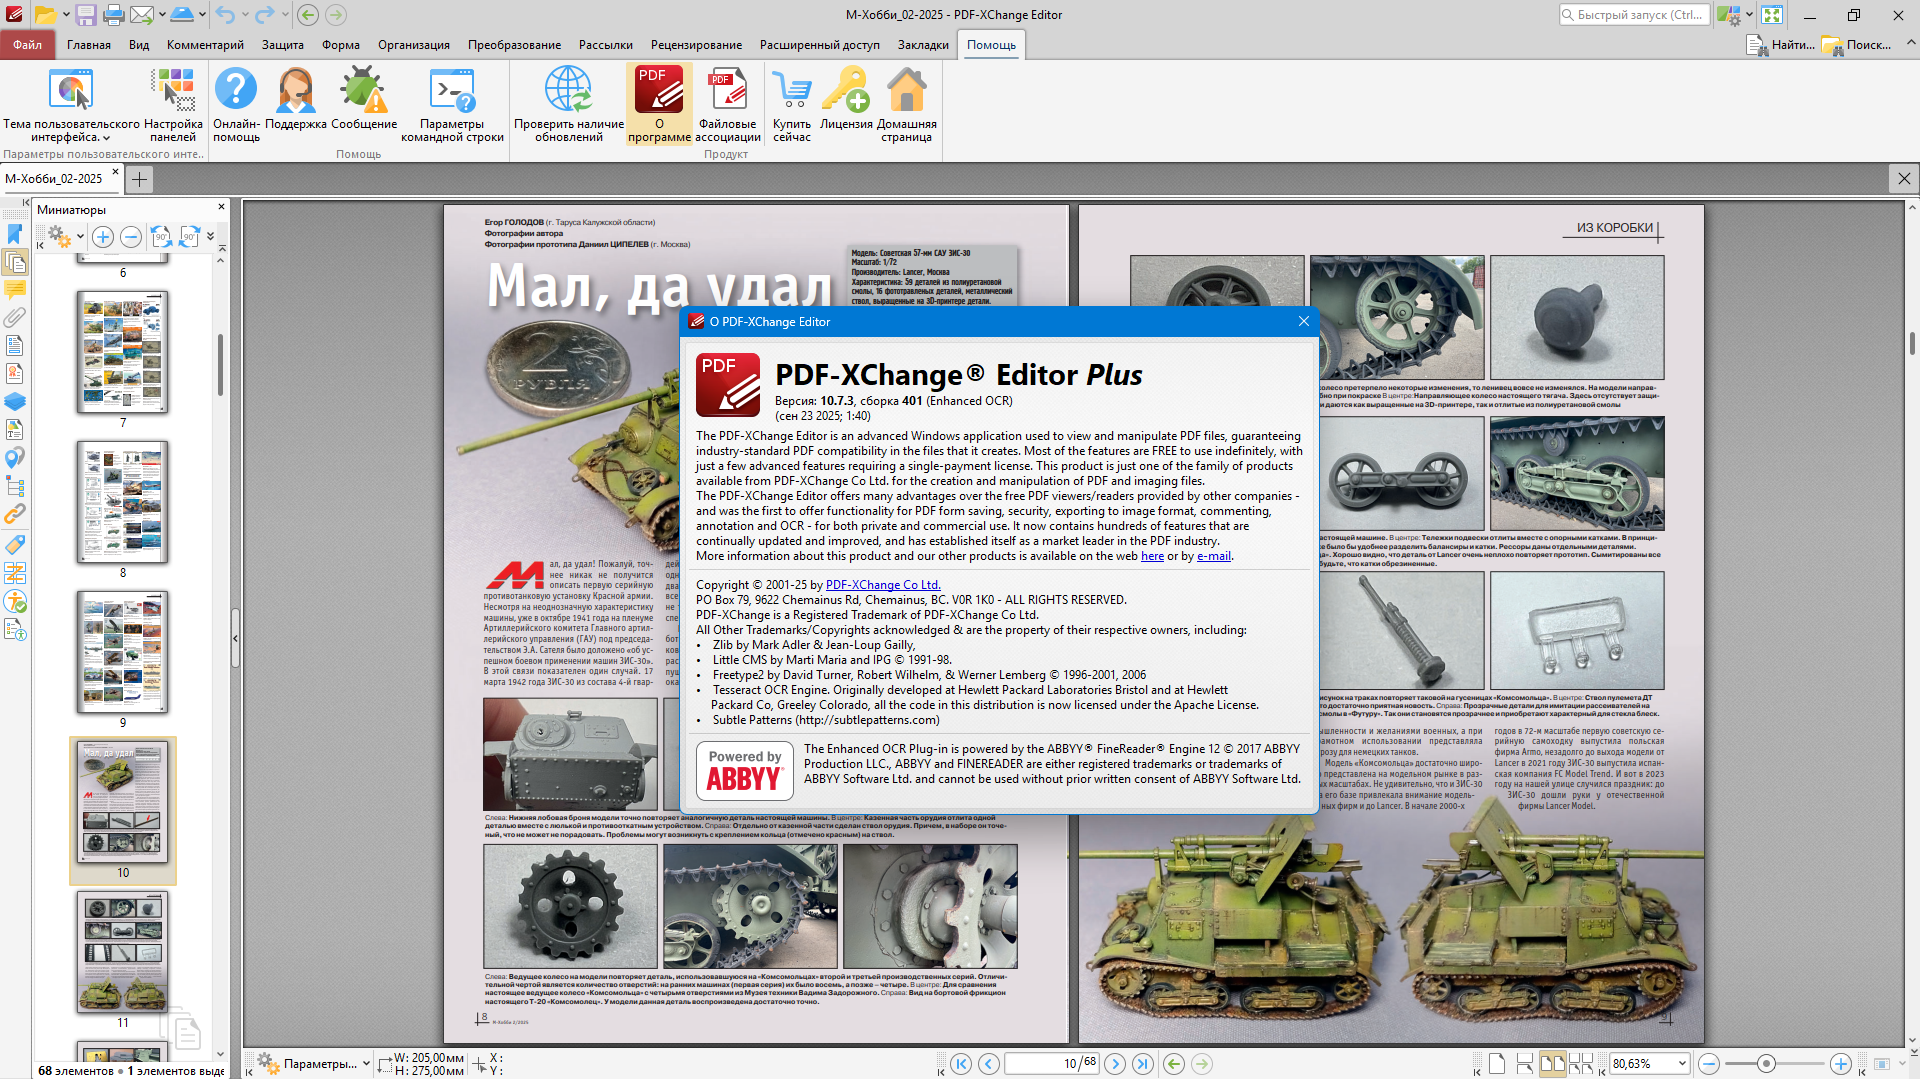Toggle two-page facing layout
The height and width of the screenshot is (1080, 1920).
tap(1553, 1064)
